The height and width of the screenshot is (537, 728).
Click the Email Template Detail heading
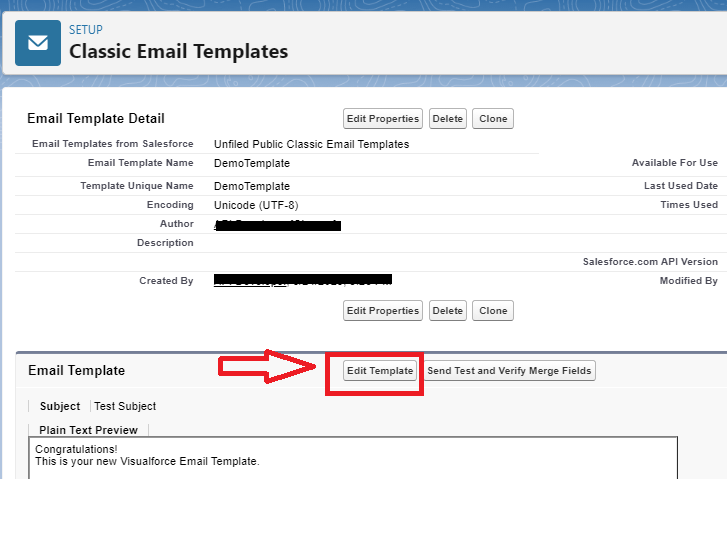pos(96,118)
